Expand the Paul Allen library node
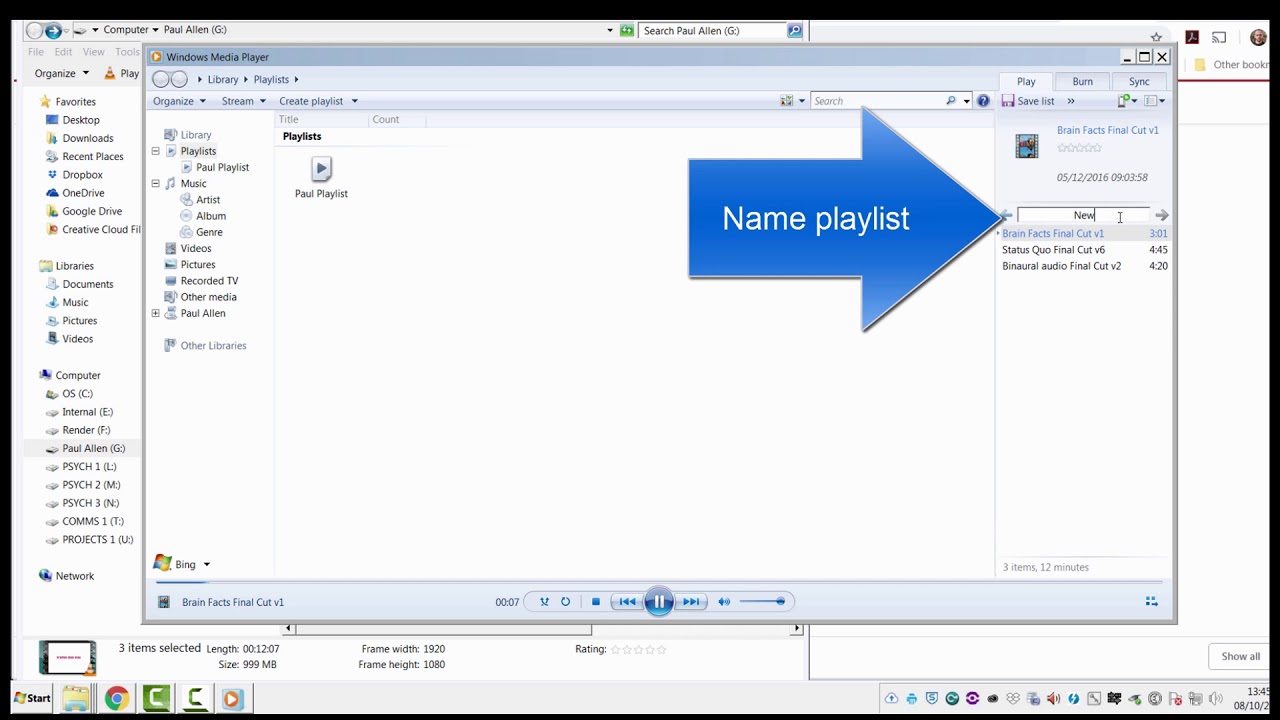The width and height of the screenshot is (1280, 720). point(156,313)
